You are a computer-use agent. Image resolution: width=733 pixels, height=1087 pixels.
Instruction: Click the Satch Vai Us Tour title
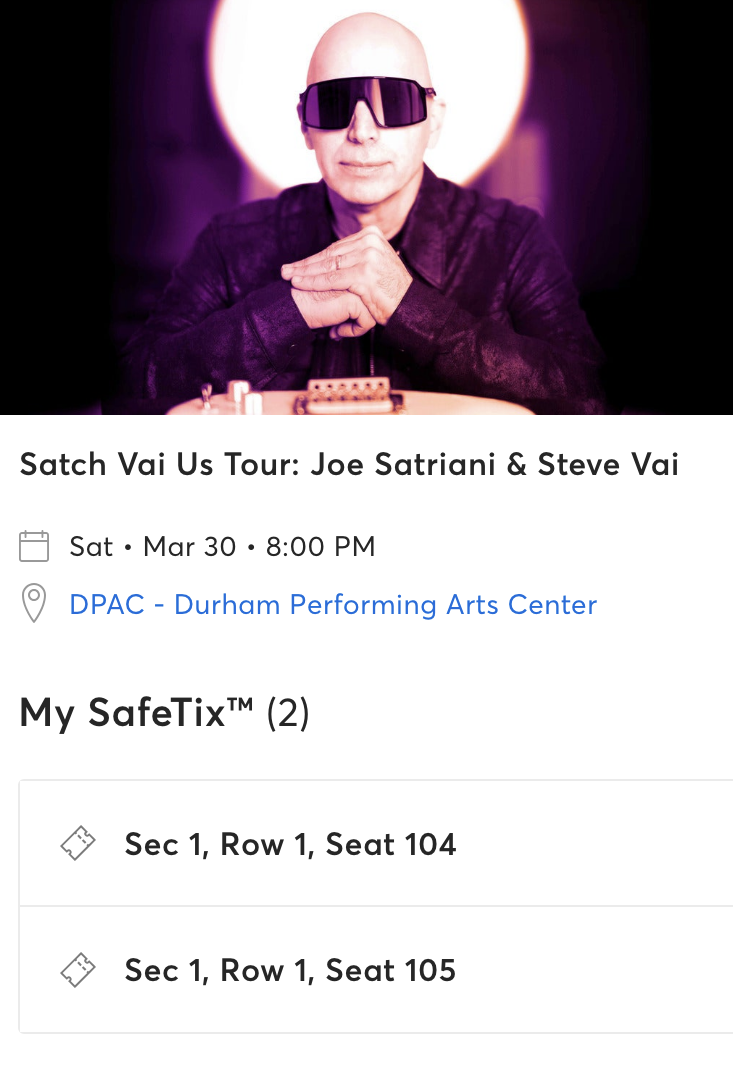tap(348, 463)
